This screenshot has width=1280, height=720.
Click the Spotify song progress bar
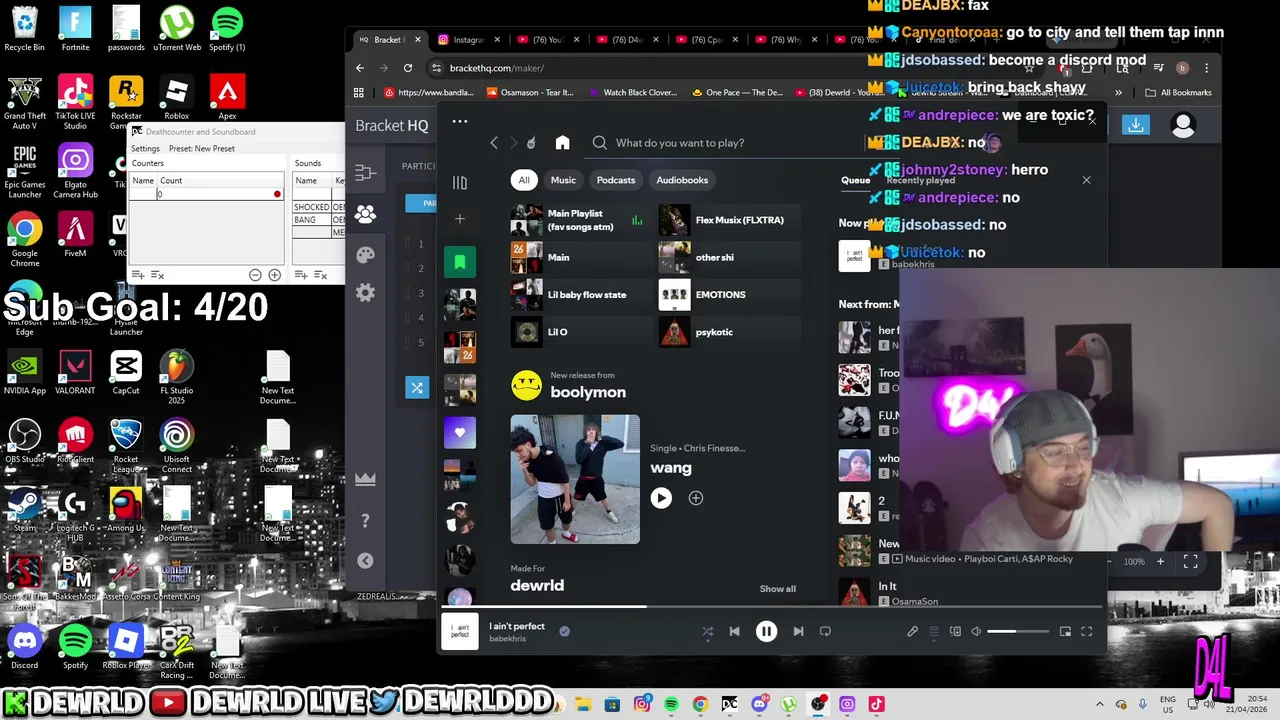click(x=772, y=606)
